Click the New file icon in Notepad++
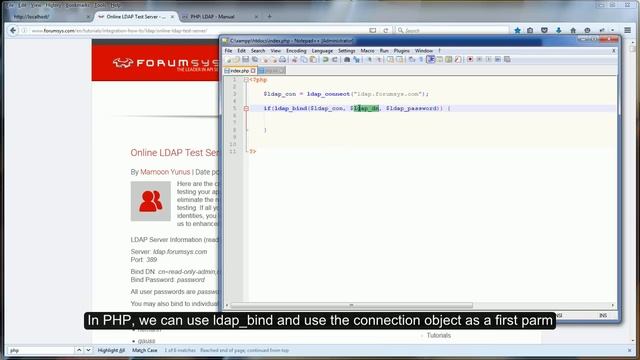Viewport: 640px width, 360px height. pyautogui.click(x=228, y=60)
